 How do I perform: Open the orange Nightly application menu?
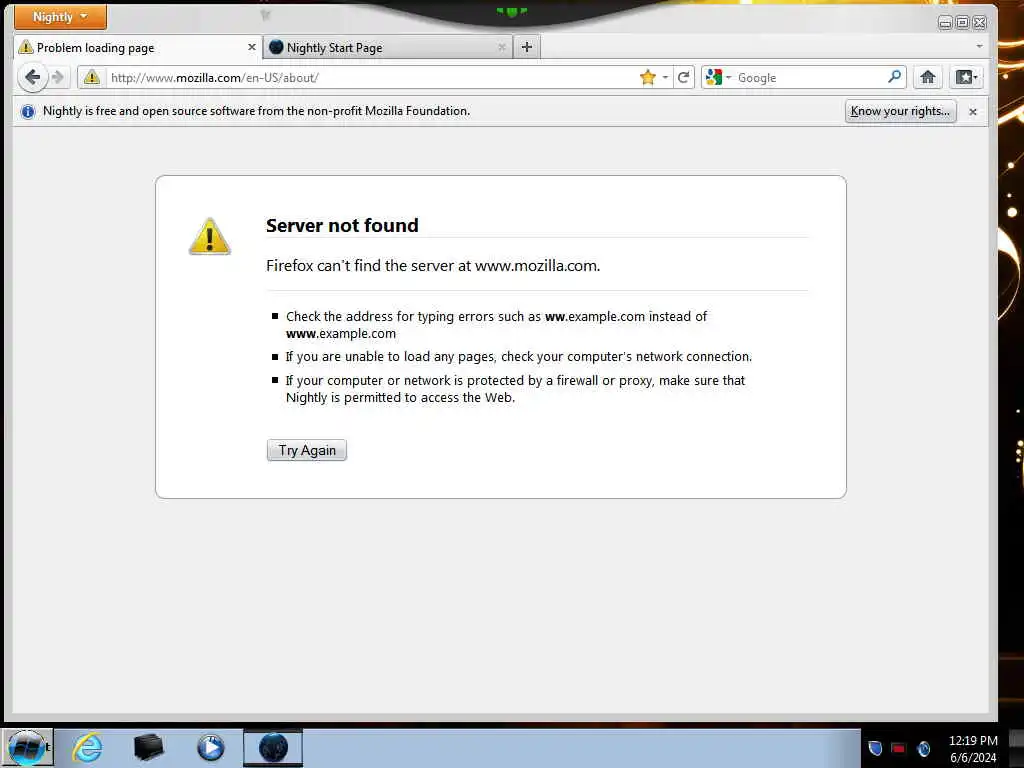(x=60, y=17)
